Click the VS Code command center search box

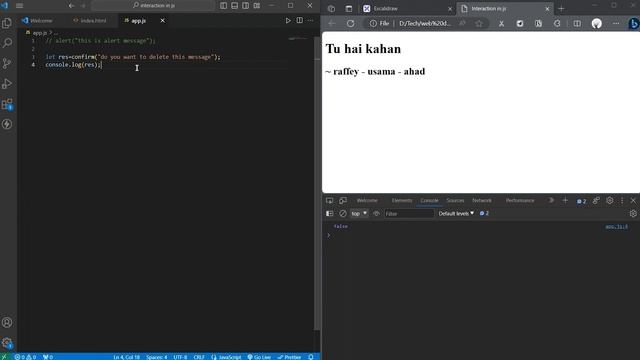(x=153, y=6)
